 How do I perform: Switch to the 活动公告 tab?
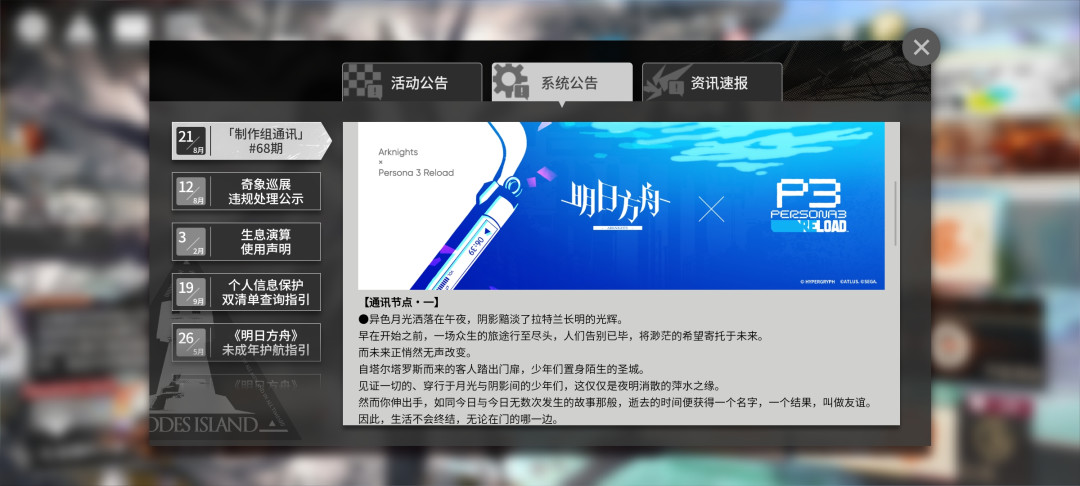[412, 83]
